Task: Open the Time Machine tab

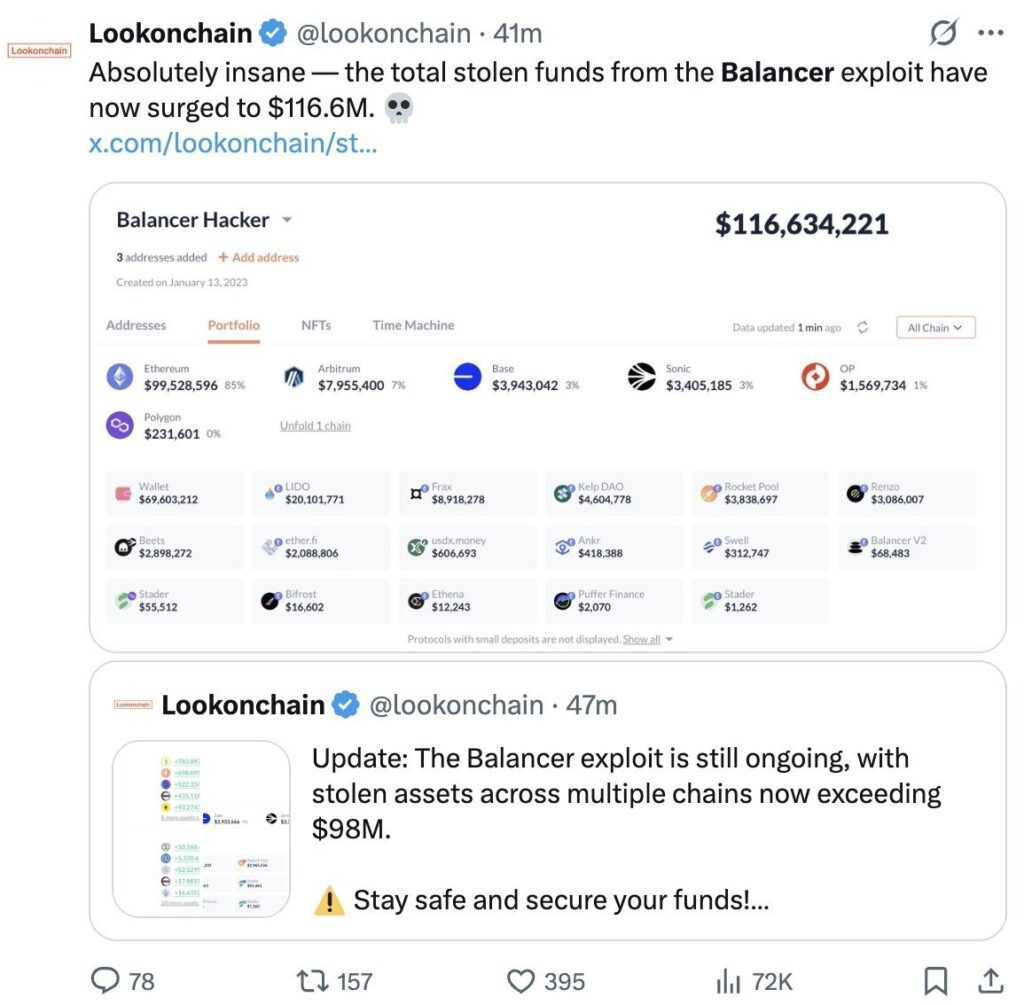Action: pos(413,325)
